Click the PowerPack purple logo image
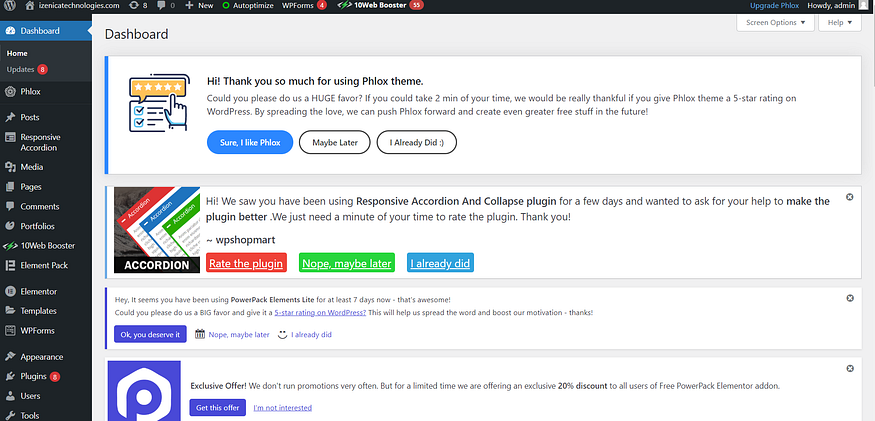The height and width of the screenshot is (421, 875). tap(144, 391)
